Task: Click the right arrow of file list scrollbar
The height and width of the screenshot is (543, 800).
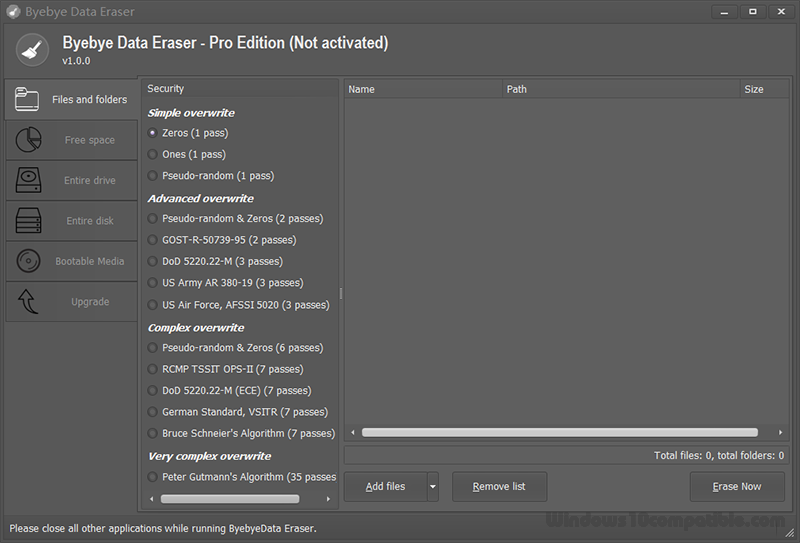Action: 780,433
